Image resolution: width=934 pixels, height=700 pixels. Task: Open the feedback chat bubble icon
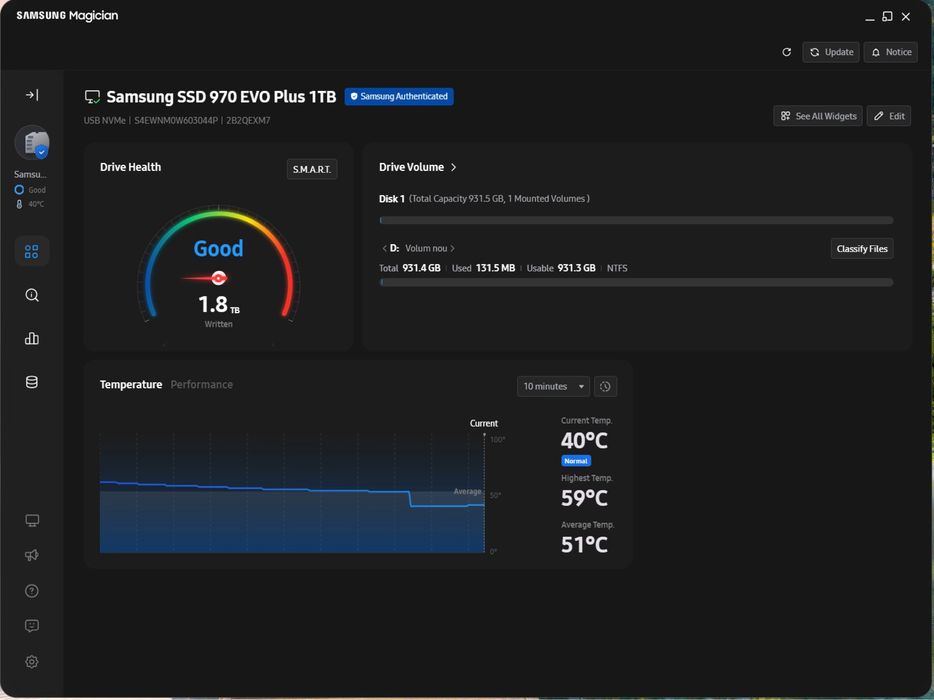pos(32,626)
